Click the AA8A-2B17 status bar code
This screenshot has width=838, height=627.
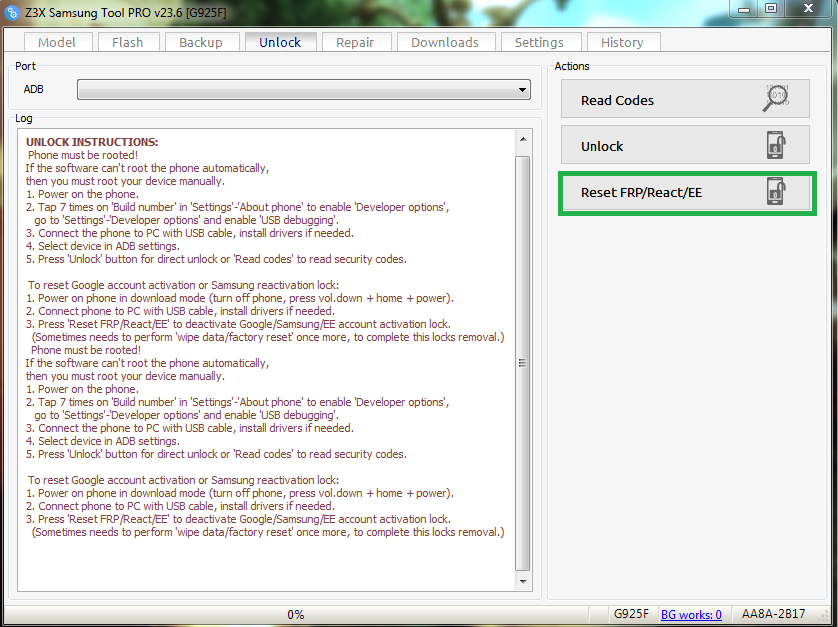coord(773,614)
